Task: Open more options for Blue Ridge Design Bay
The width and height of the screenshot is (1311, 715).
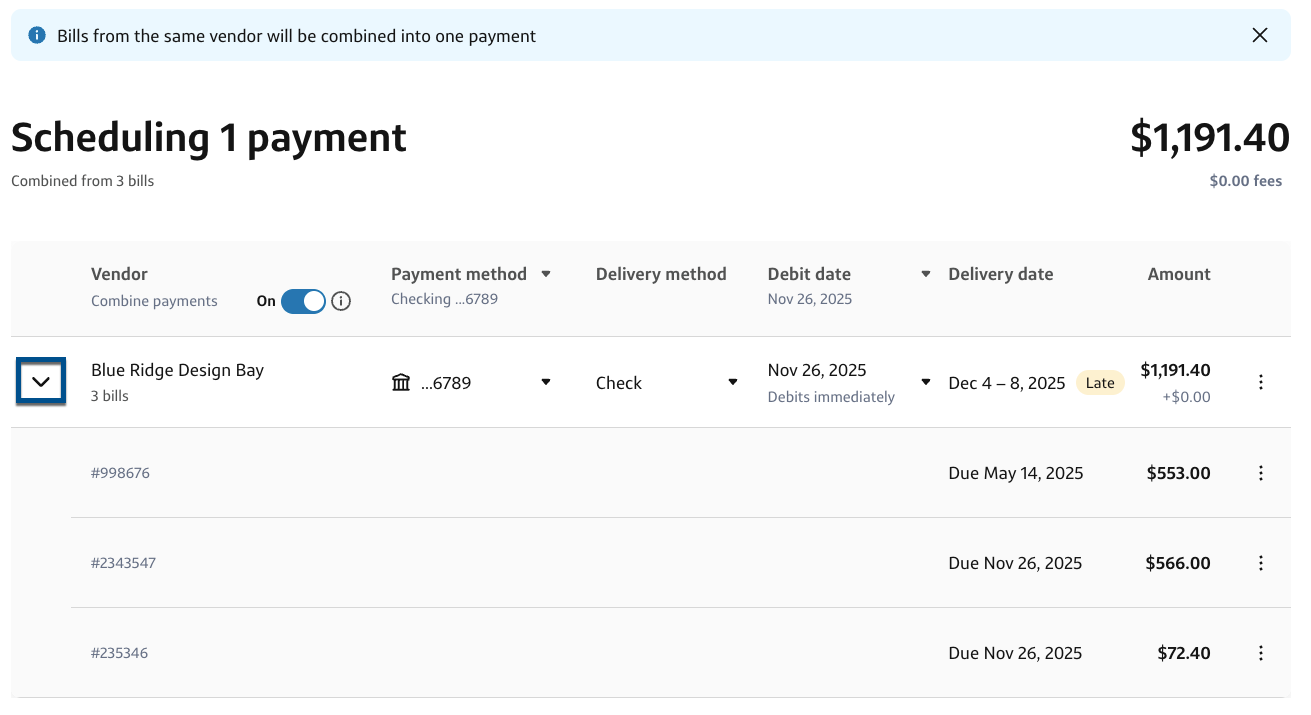Action: pyautogui.click(x=1260, y=382)
